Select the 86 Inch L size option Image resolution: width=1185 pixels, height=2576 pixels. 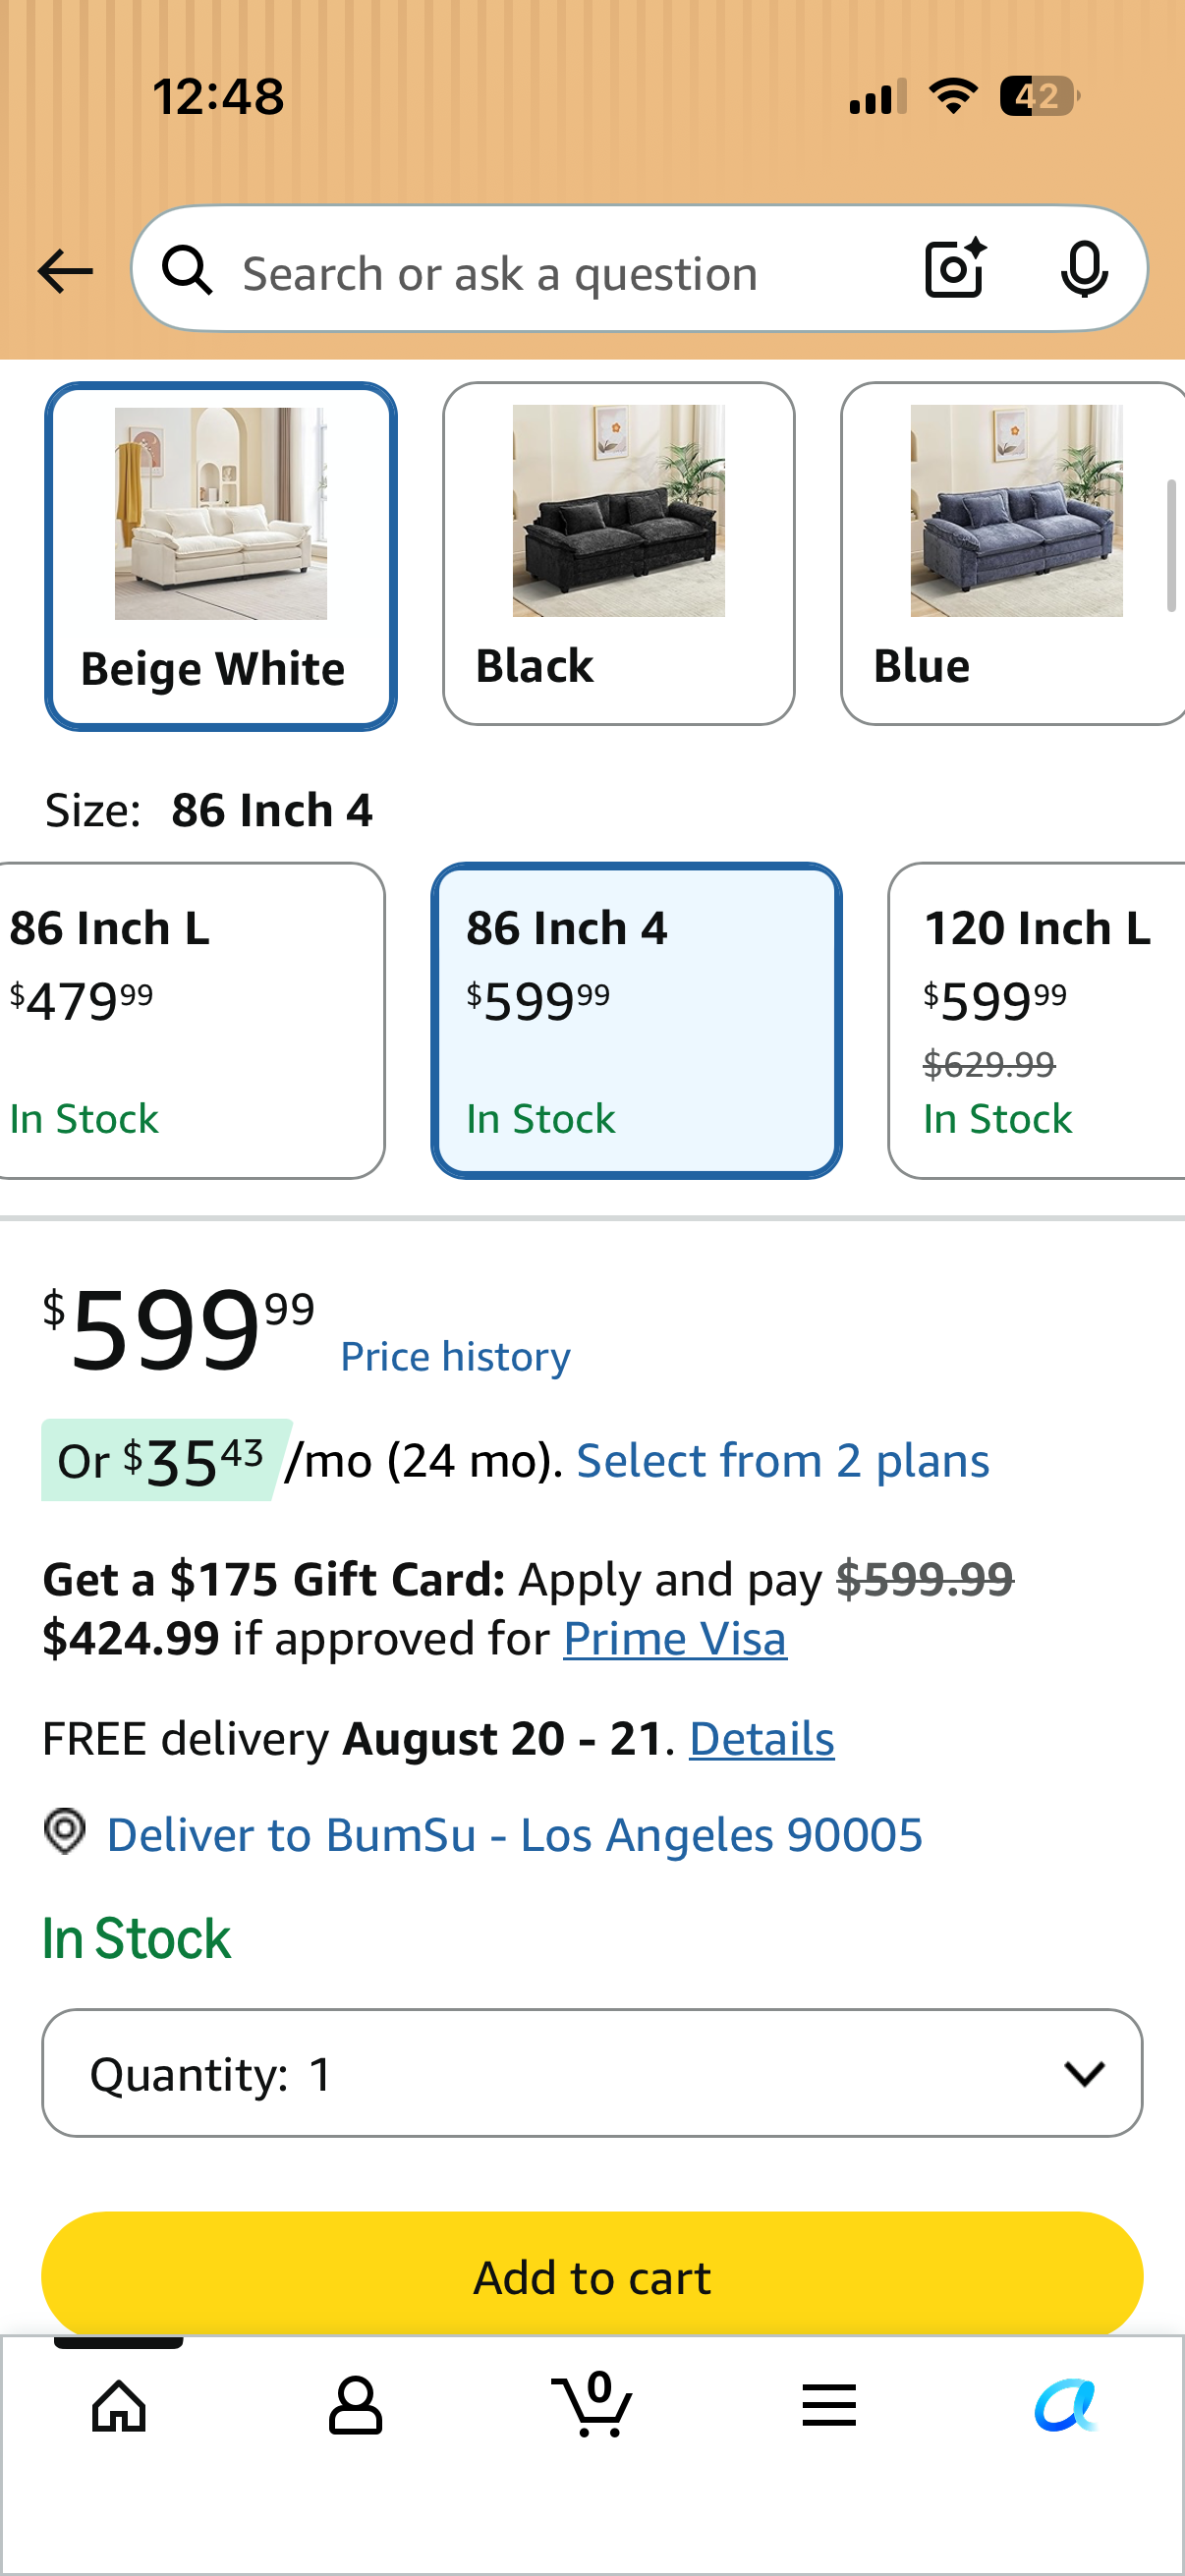[190, 1021]
